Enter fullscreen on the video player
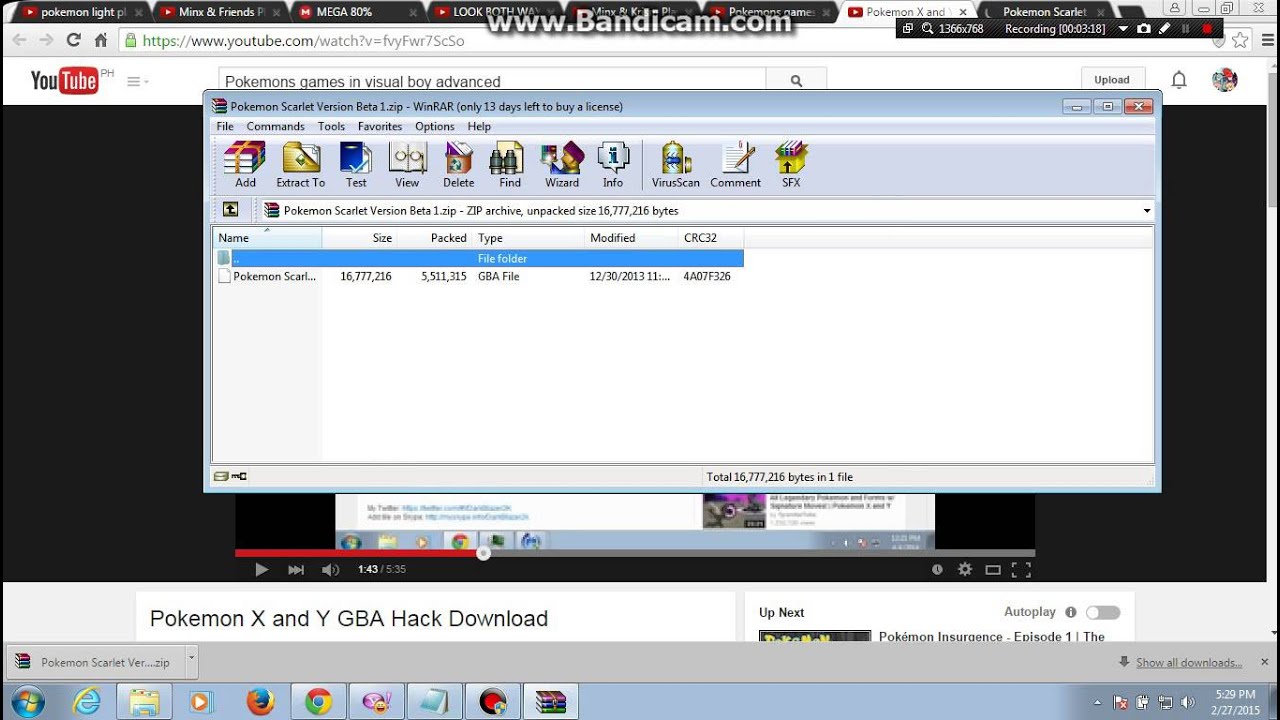This screenshot has height=720, width=1280. point(1021,569)
